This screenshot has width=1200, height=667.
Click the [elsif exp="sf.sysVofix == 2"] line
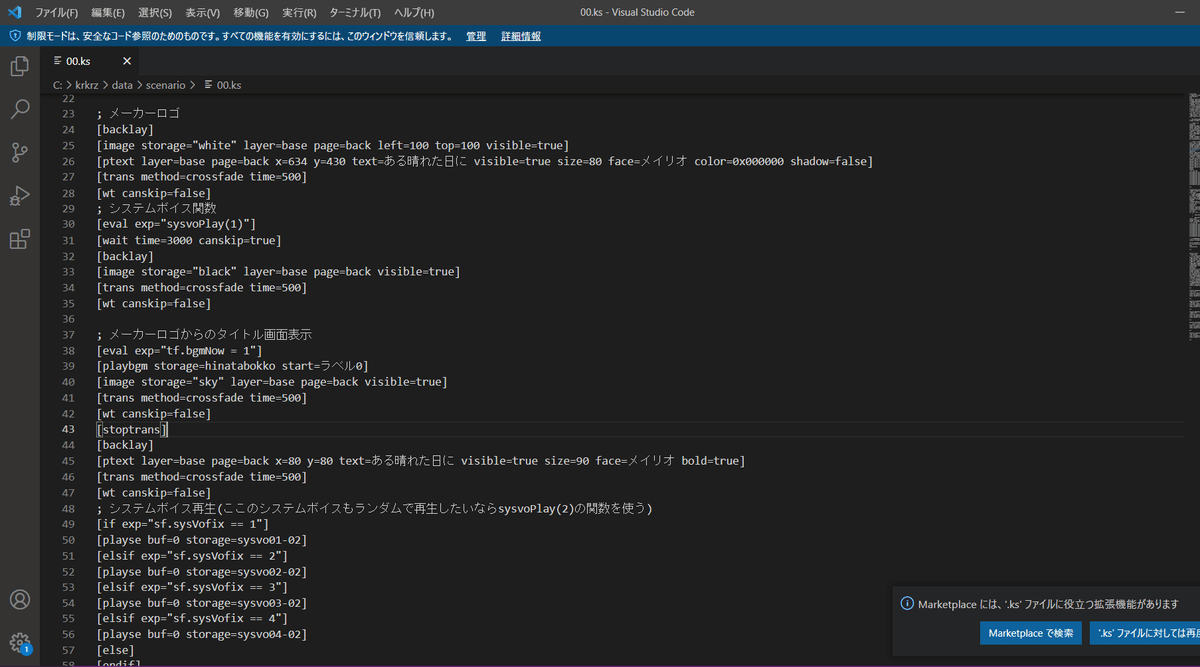pyautogui.click(x=192, y=555)
